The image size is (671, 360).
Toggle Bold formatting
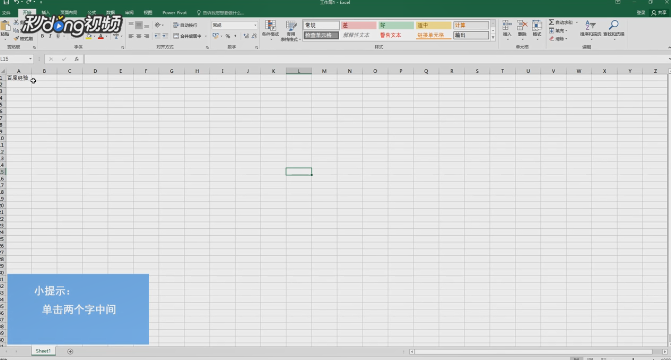42,36
